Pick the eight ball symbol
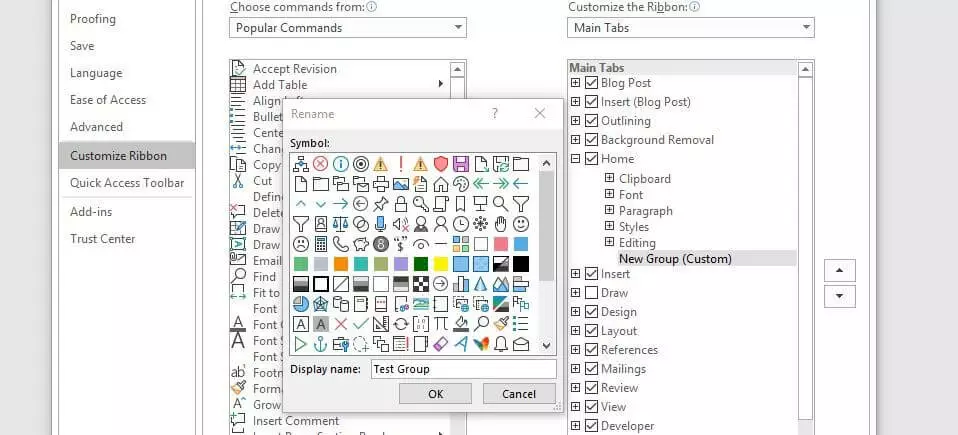 coord(381,244)
